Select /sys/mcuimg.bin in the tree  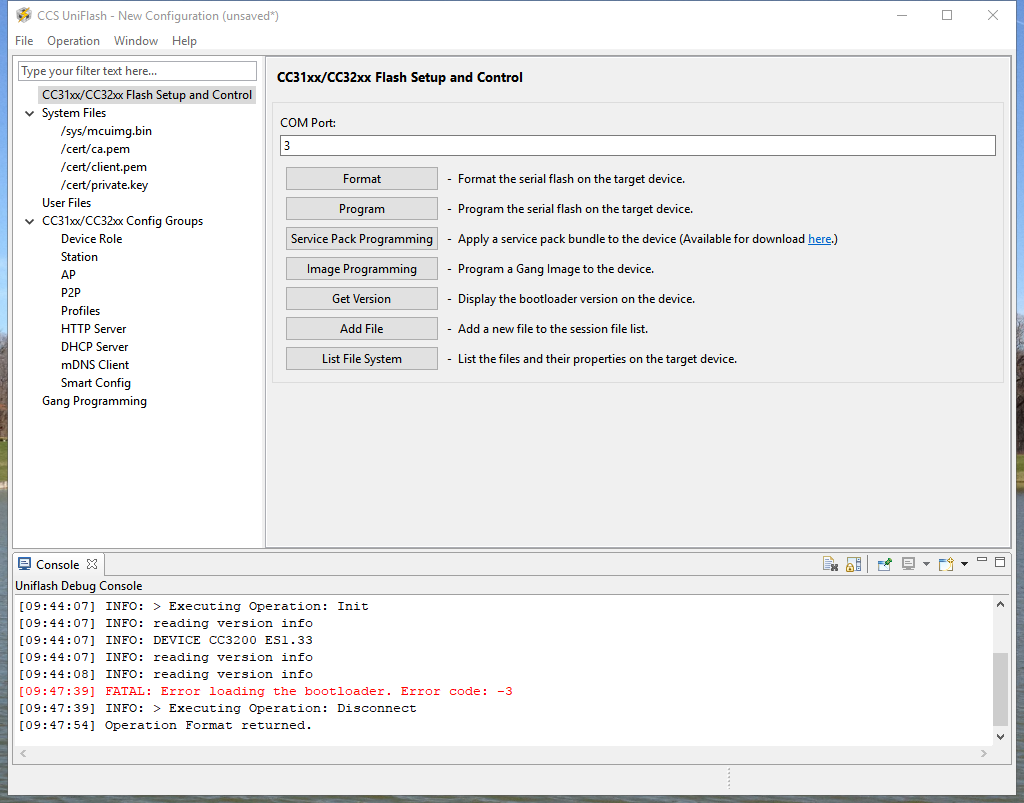coord(106,131)
